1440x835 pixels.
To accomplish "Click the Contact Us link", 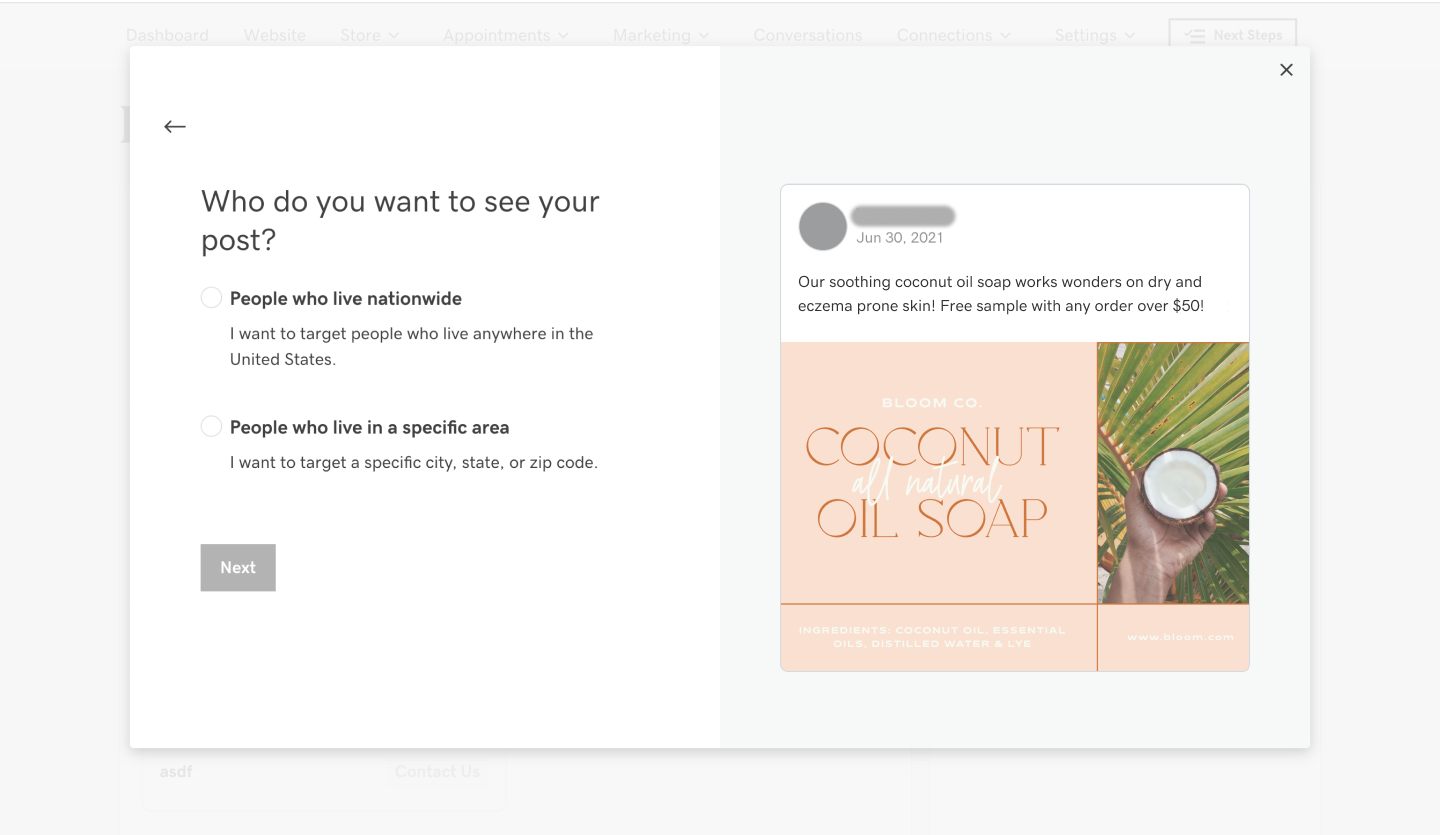I will [437, 771].
